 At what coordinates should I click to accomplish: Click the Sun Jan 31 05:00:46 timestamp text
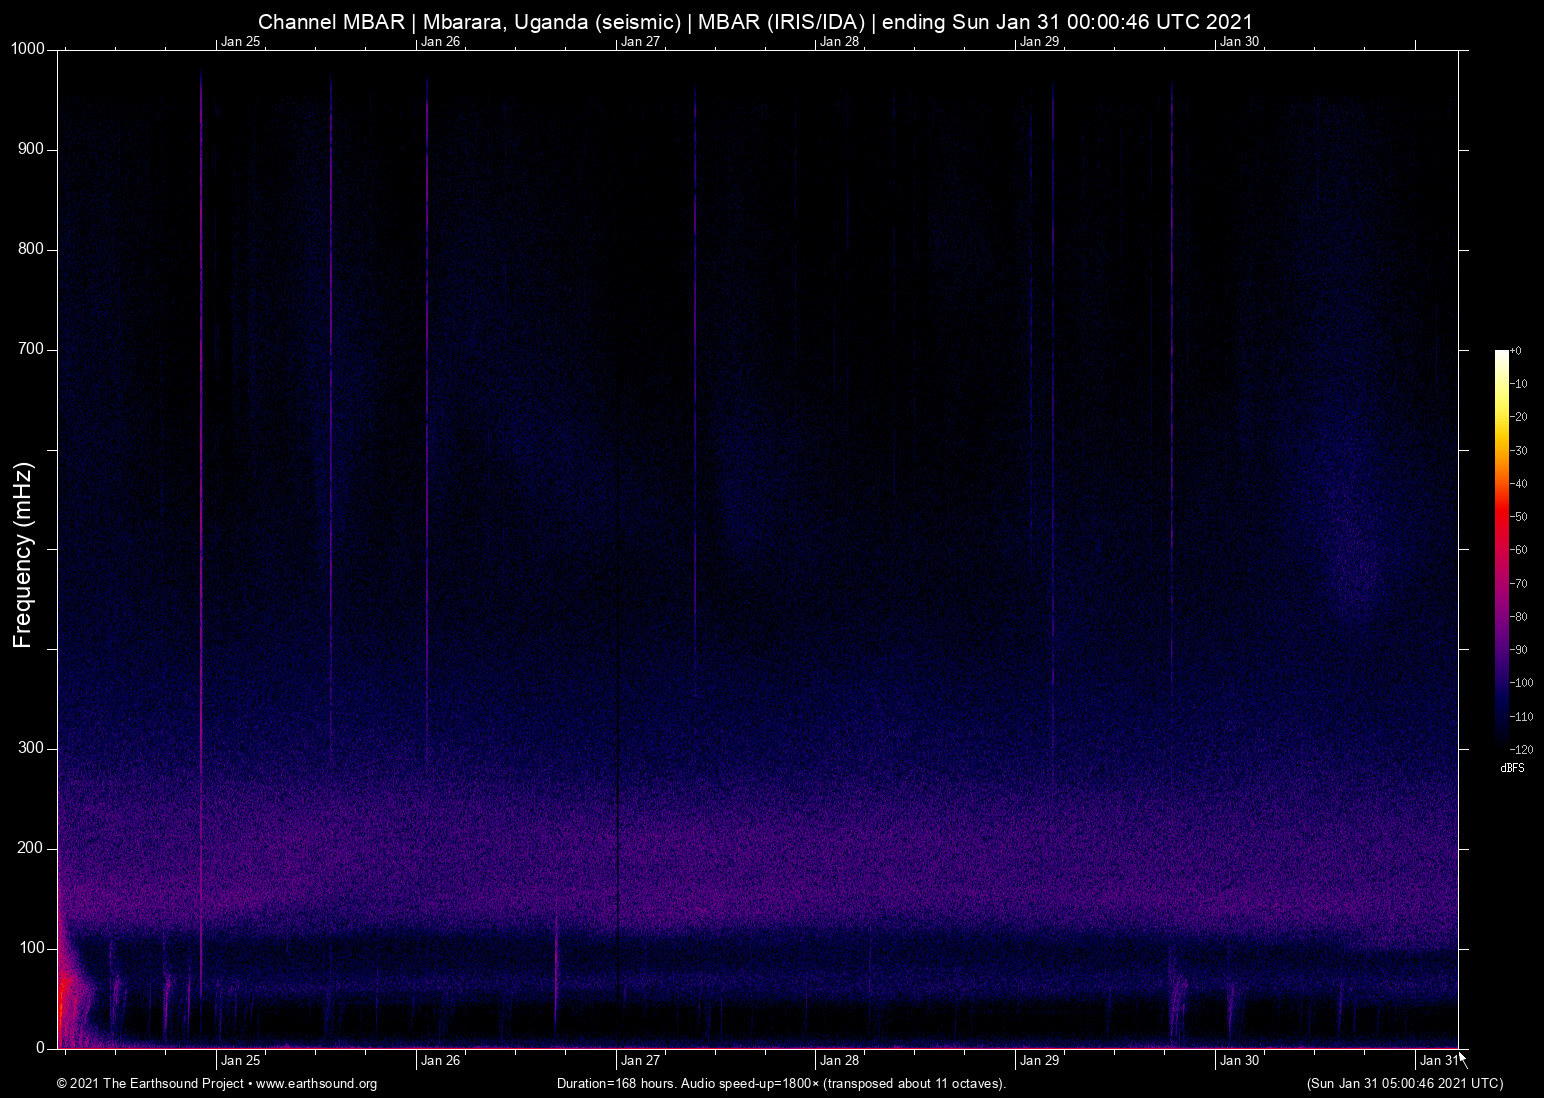(x=1404, y=1084)
